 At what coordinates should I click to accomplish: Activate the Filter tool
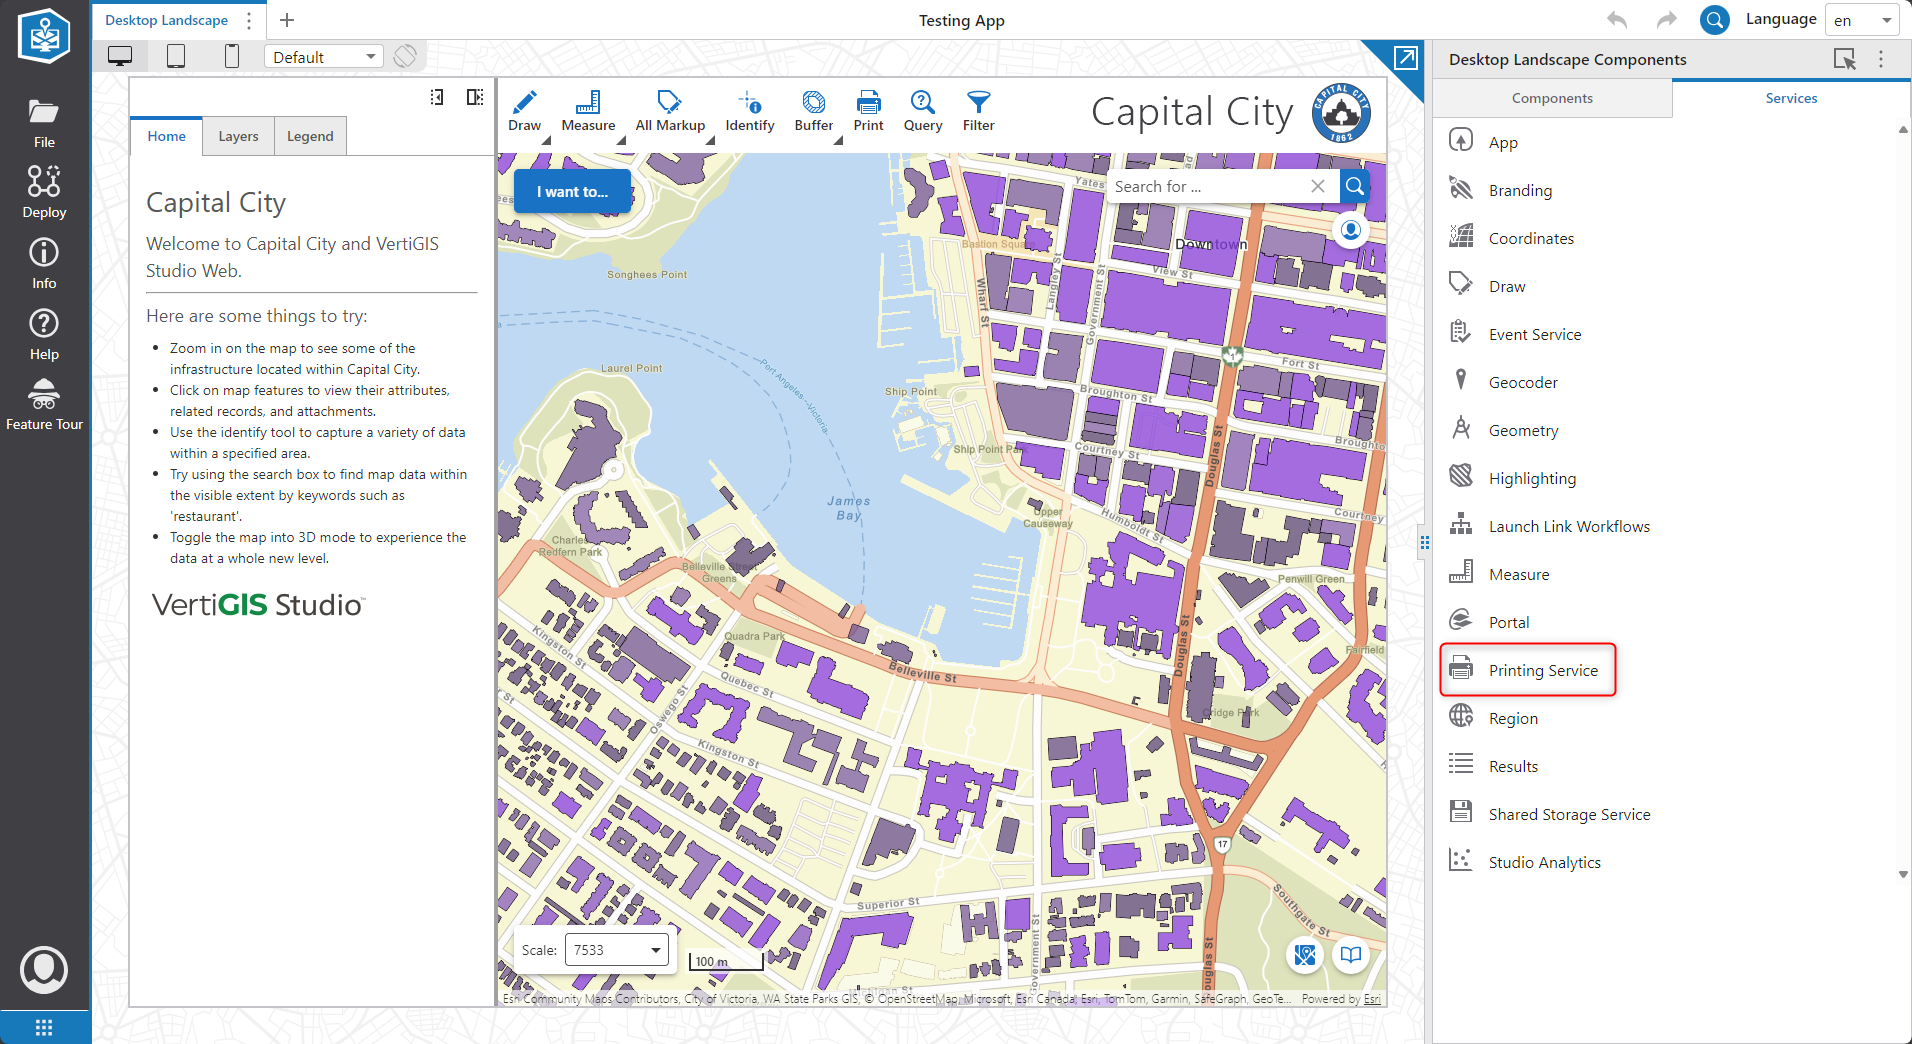coord(978,110)
